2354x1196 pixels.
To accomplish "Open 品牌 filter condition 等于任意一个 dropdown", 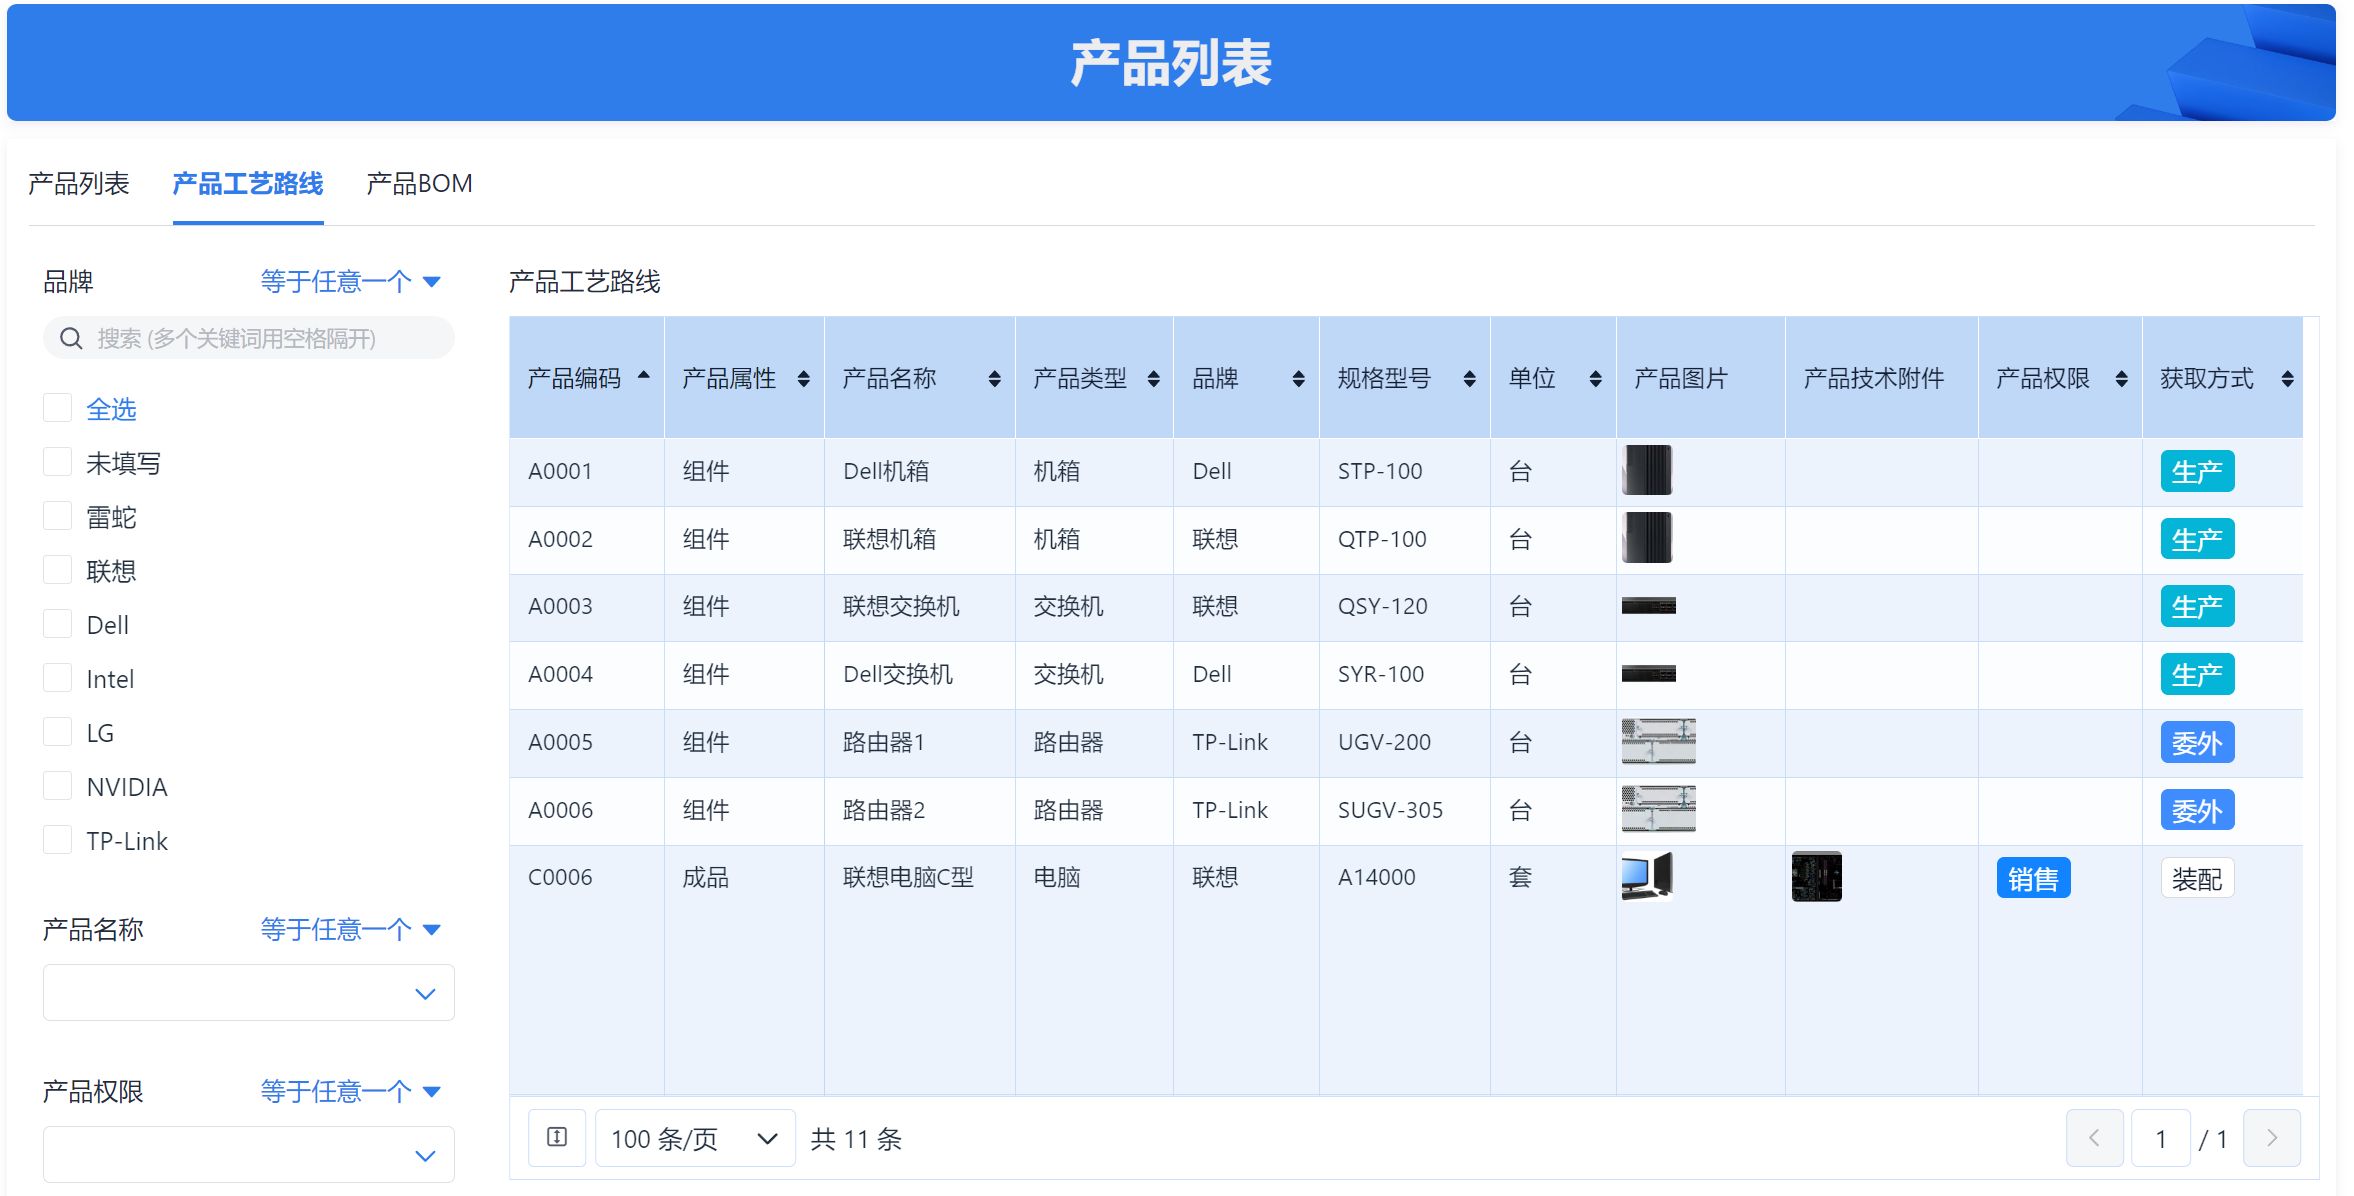I will [x=349, y=282].
